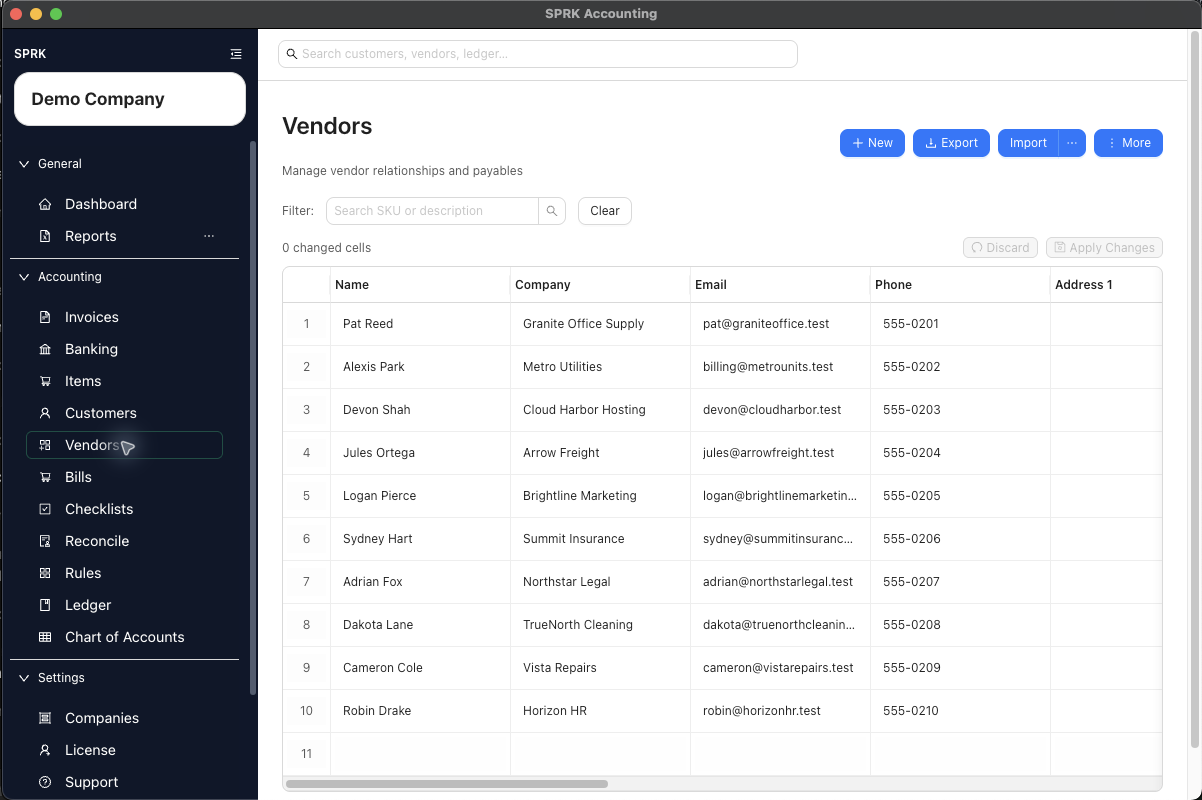Go to the Reports page
The image size is (1202, 800).
click(91, 236)
